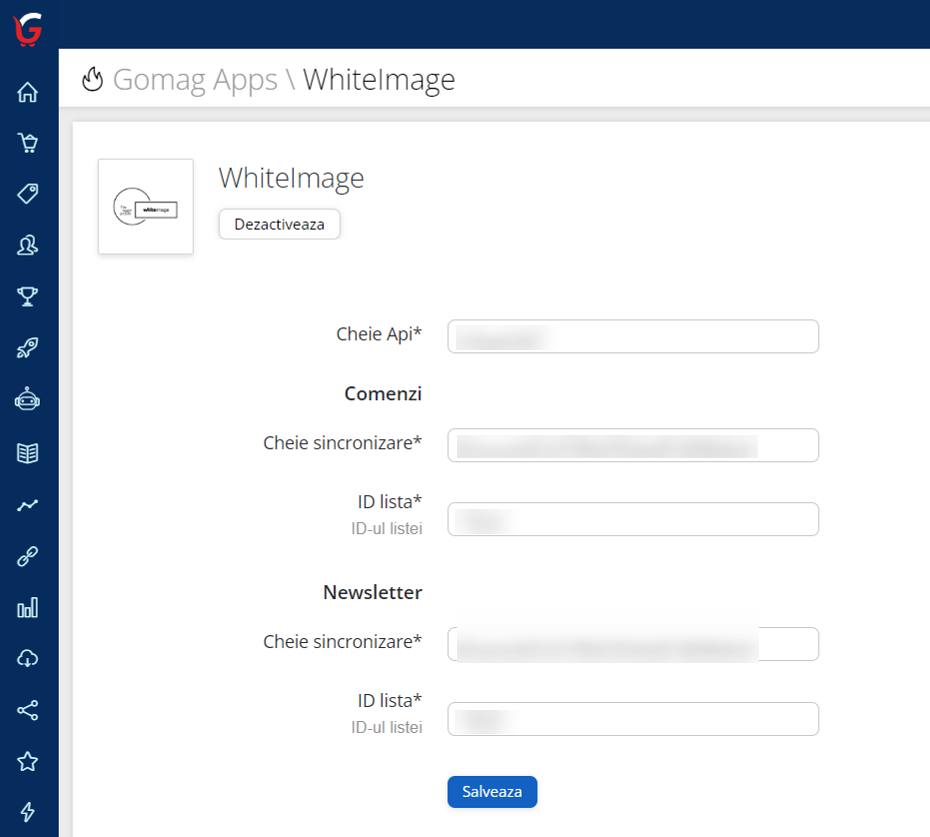Open the Gomag Apps breadcrumb link

tap(195, 79)
